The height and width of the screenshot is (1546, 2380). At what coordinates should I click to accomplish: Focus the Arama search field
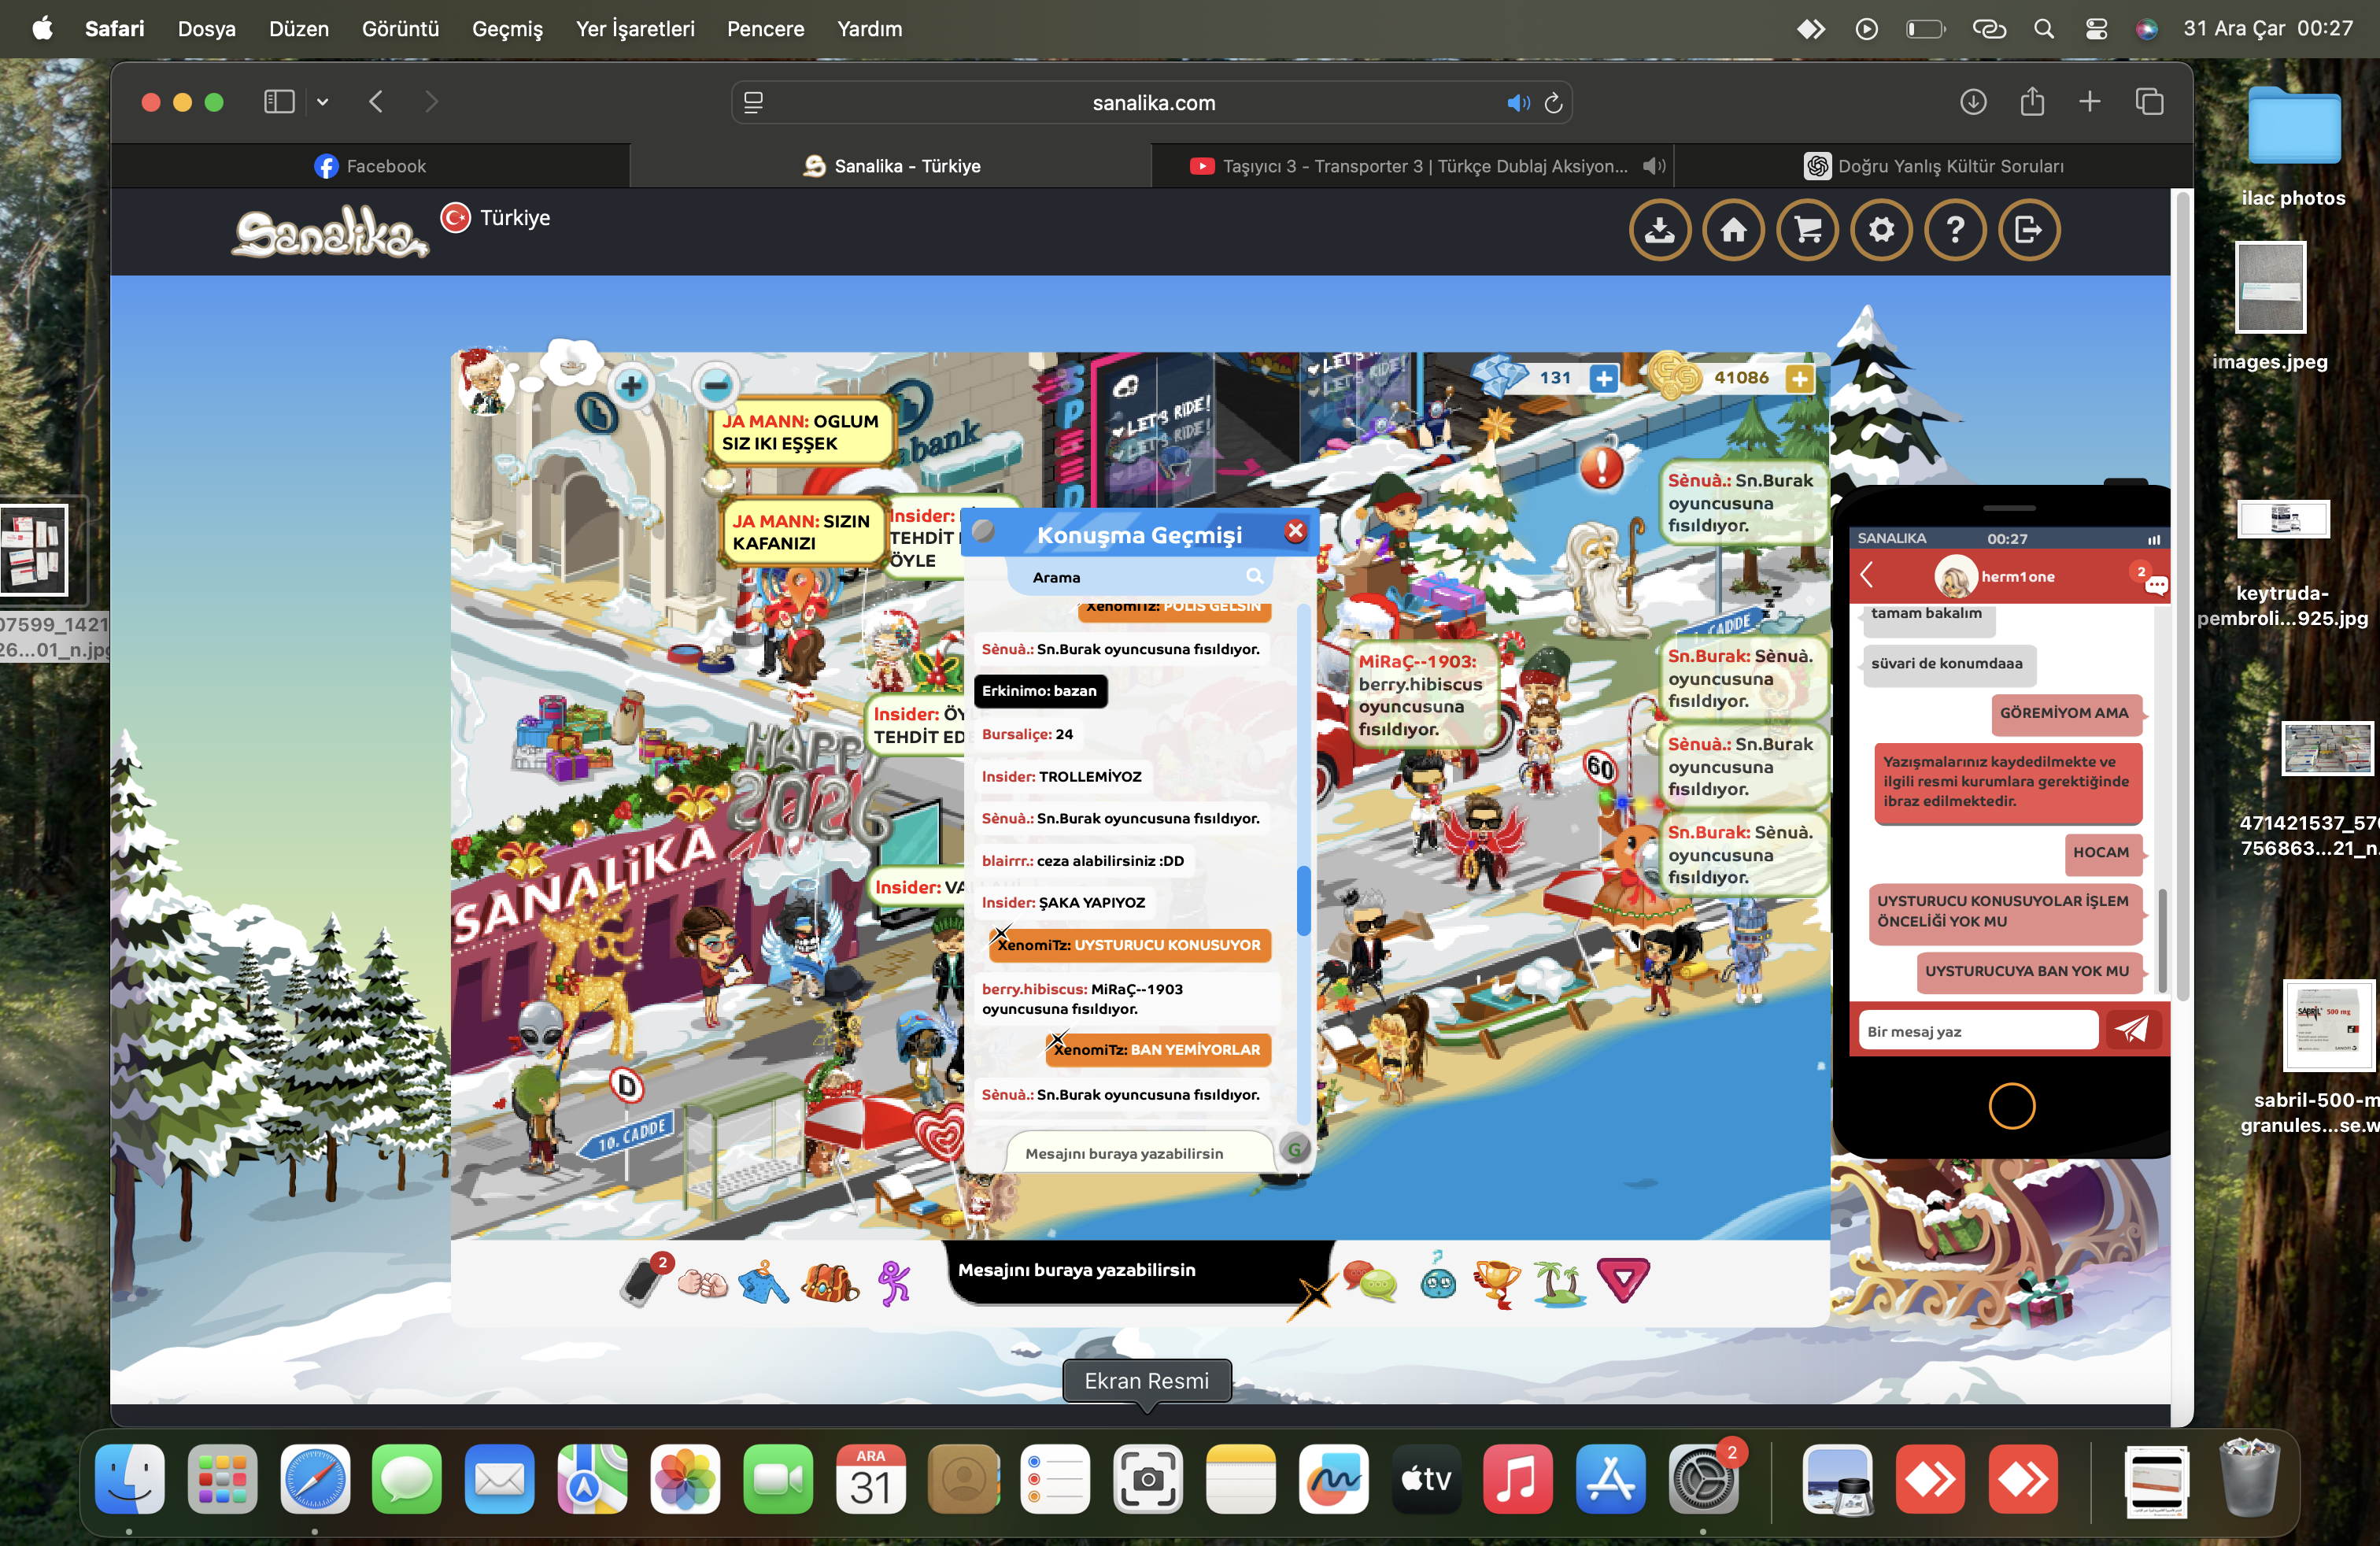point(1139,577)
